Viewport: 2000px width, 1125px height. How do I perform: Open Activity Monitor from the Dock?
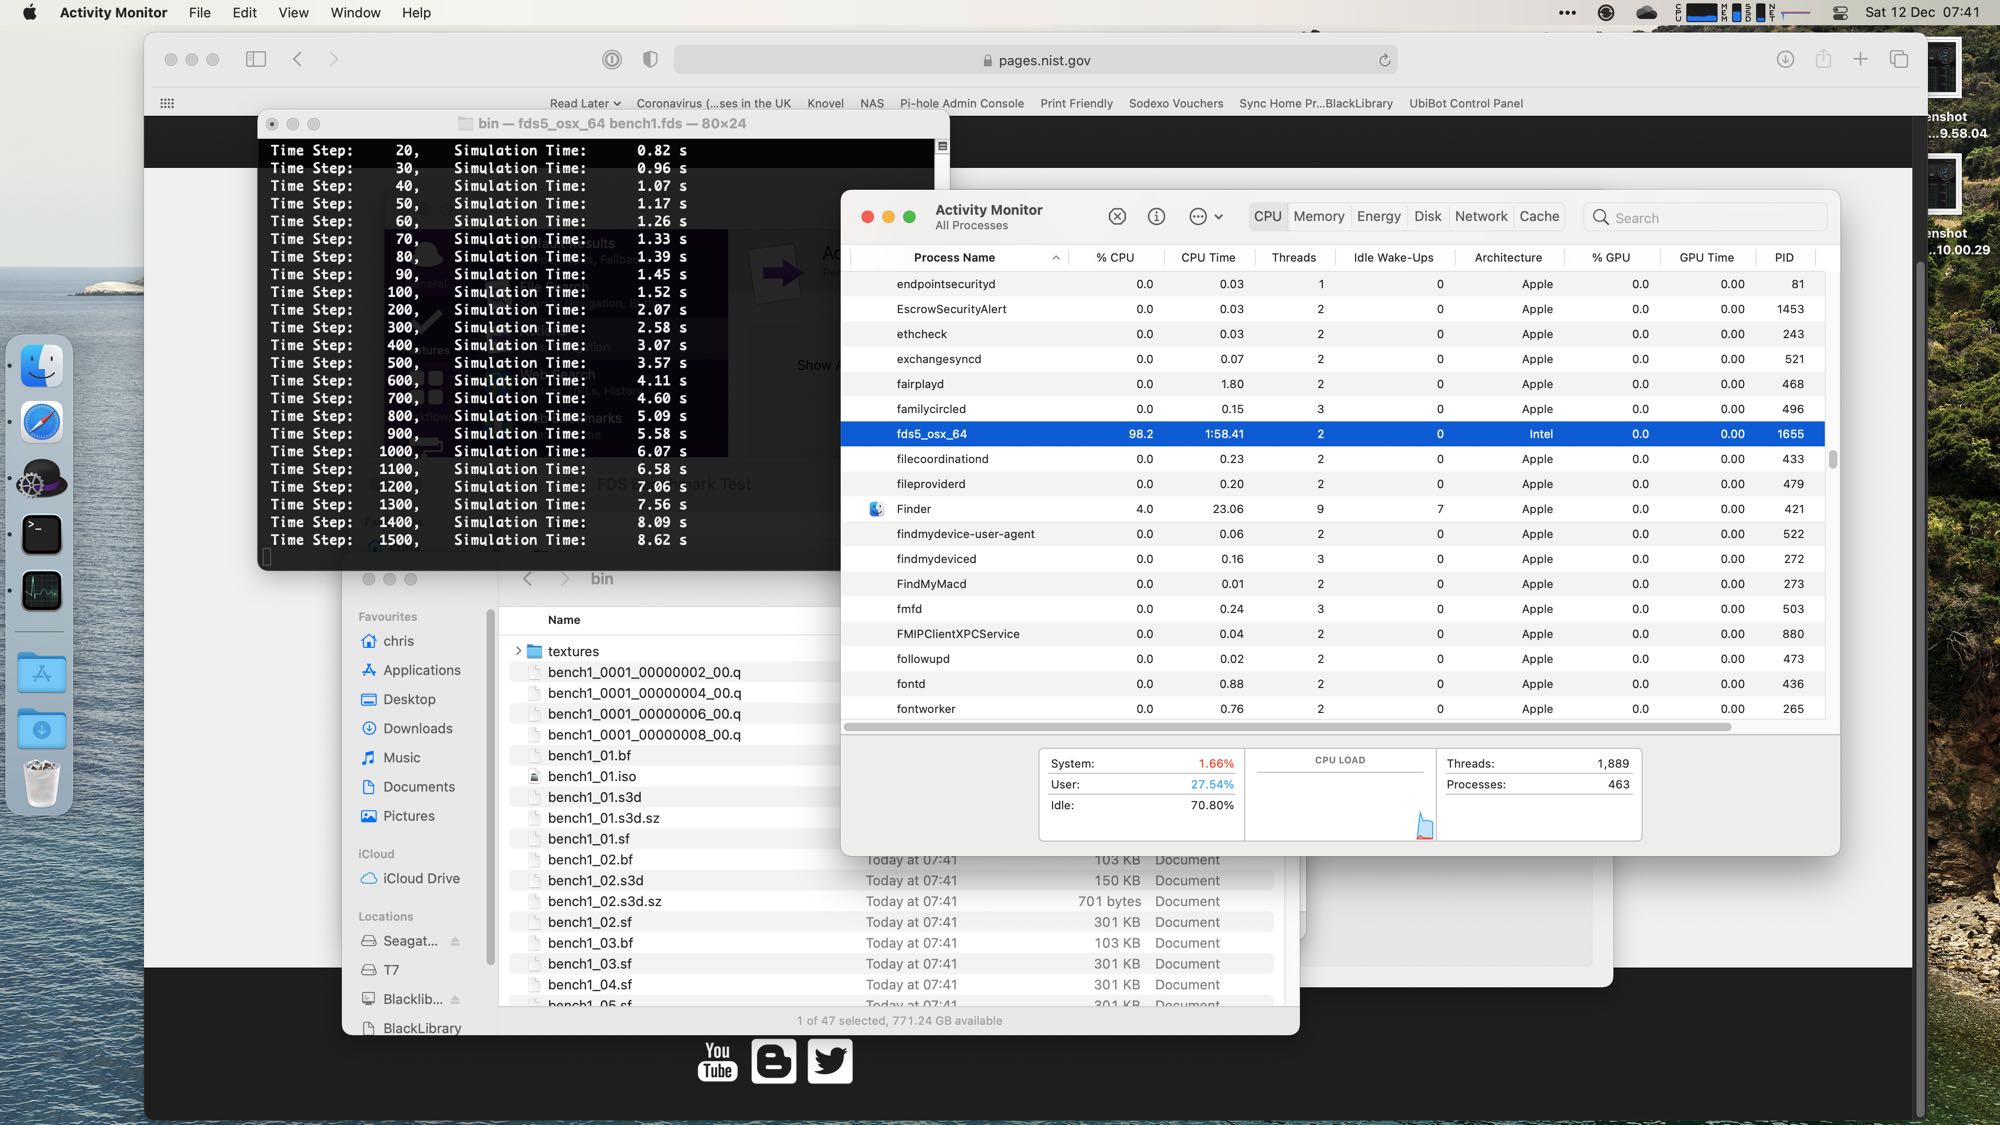41,591
